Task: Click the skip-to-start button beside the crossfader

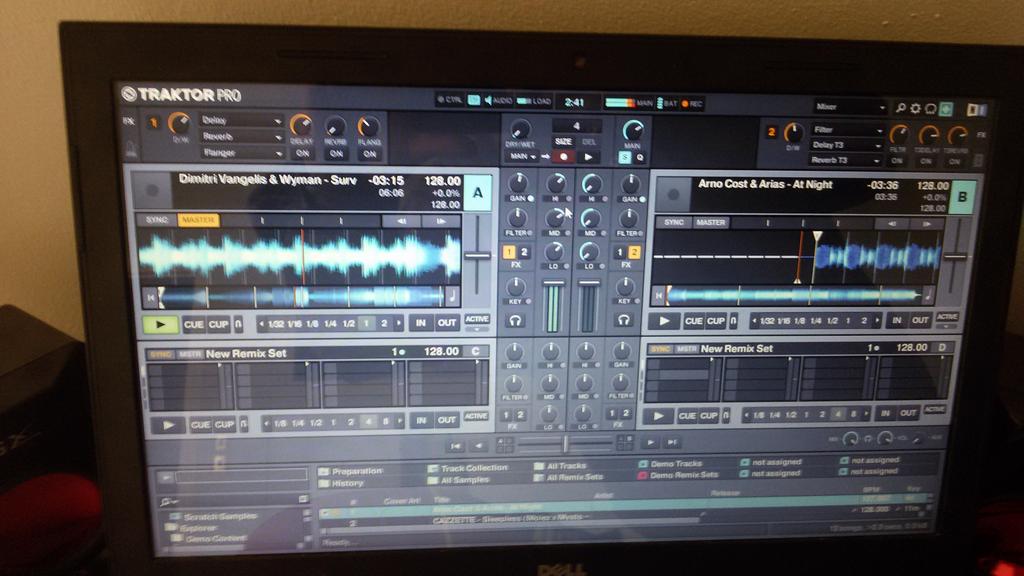Action: tap(456, 446)
